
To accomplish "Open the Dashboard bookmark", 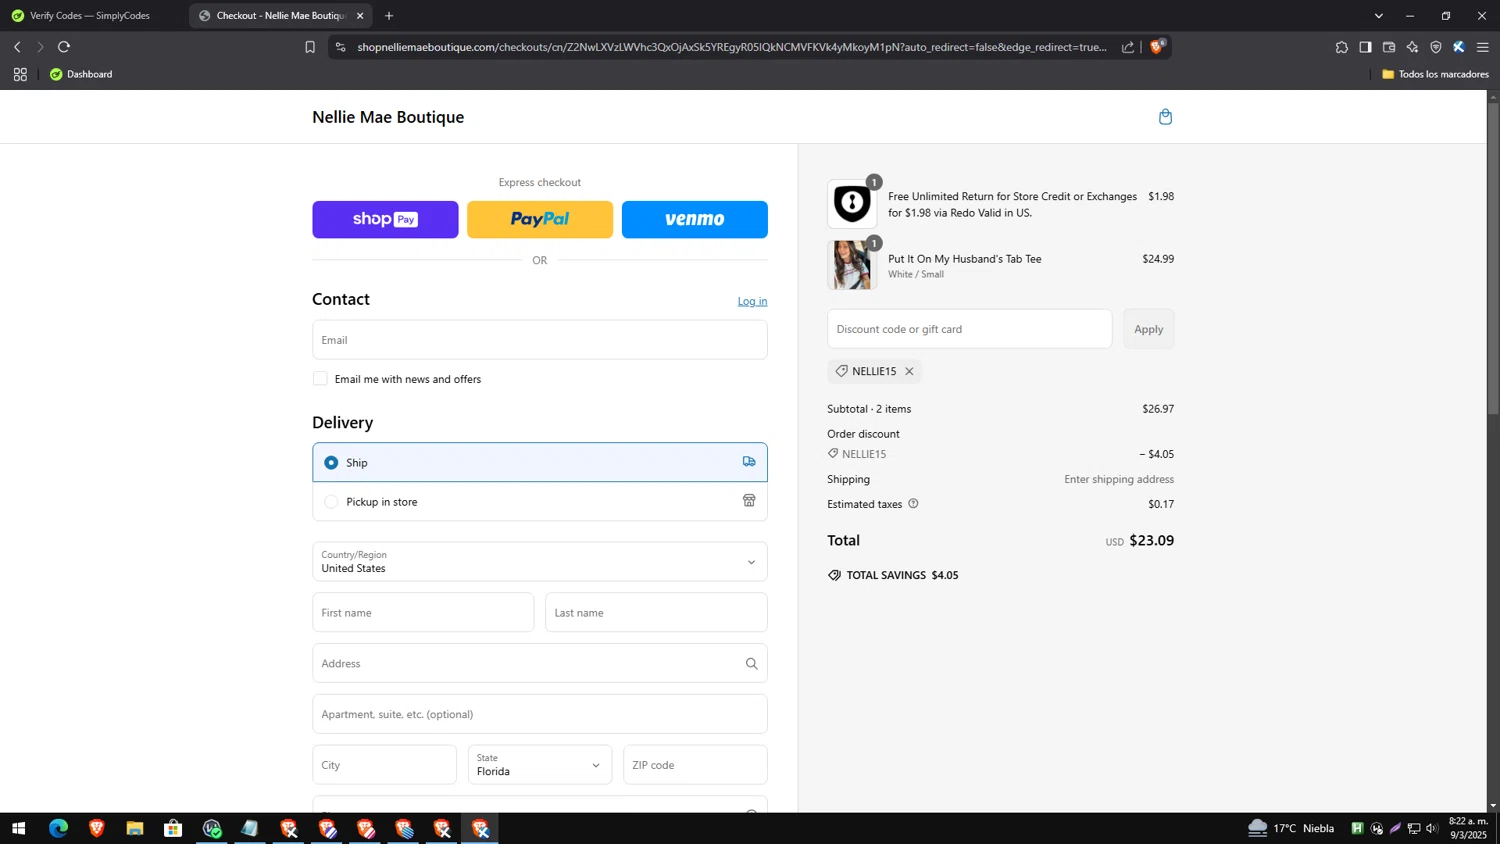I will click(x=81, y=74).
